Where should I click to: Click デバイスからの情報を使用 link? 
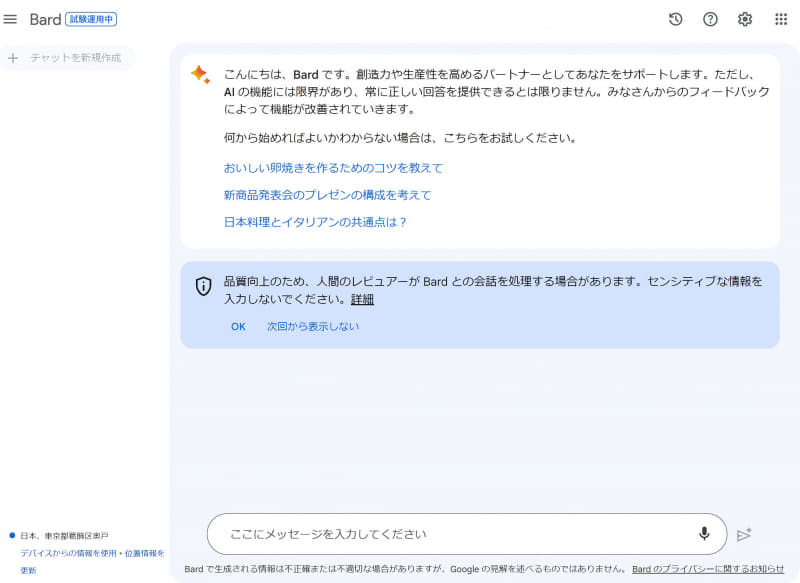[68, 553]
